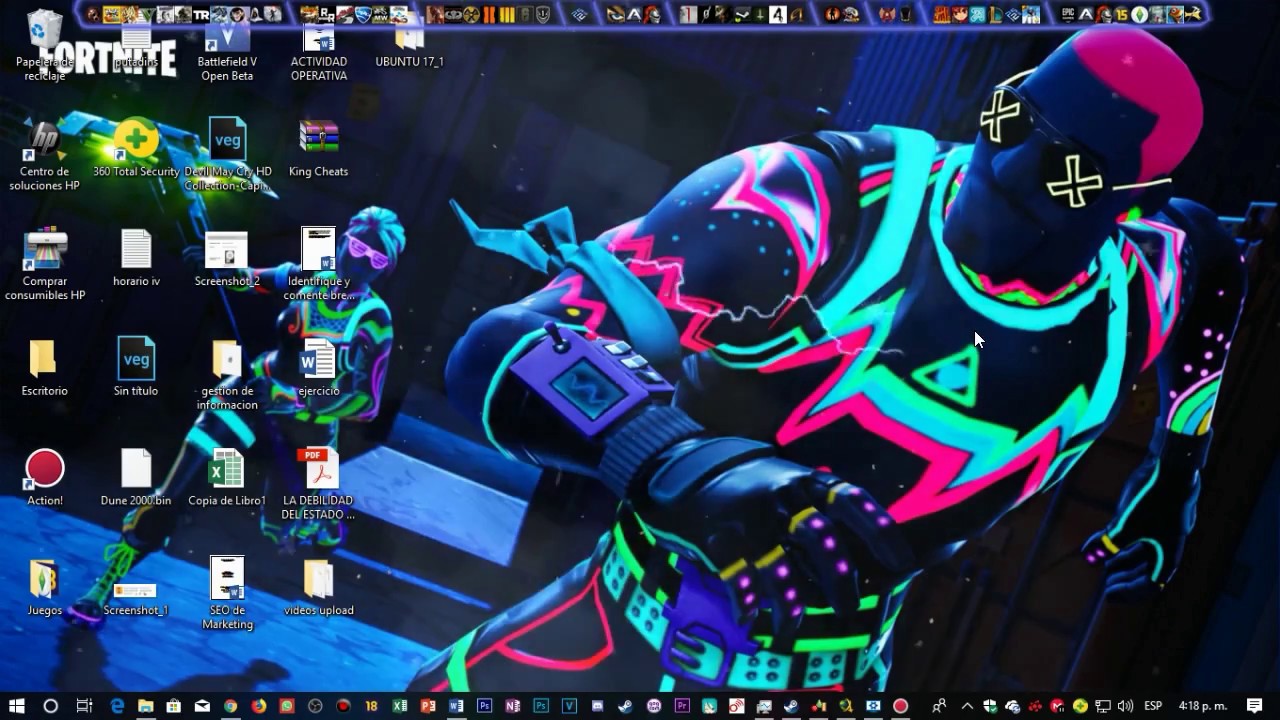Open the Action Center notifications
The width and height of the screenshot is (1280, 720).
pos(1255,706)
